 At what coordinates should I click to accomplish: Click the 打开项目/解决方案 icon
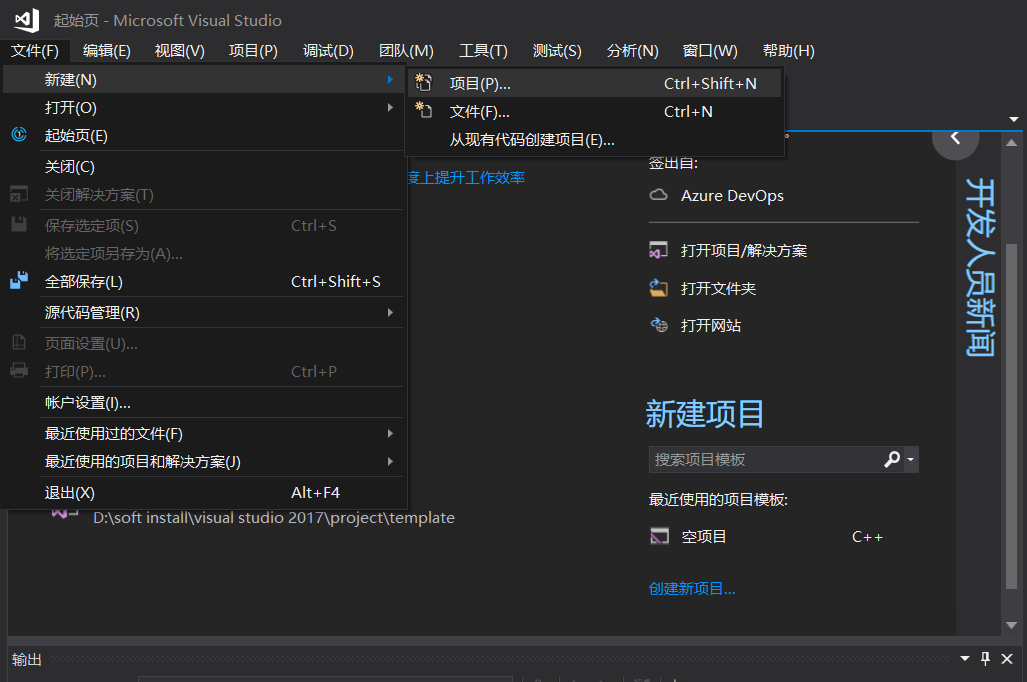click(659, 250)
